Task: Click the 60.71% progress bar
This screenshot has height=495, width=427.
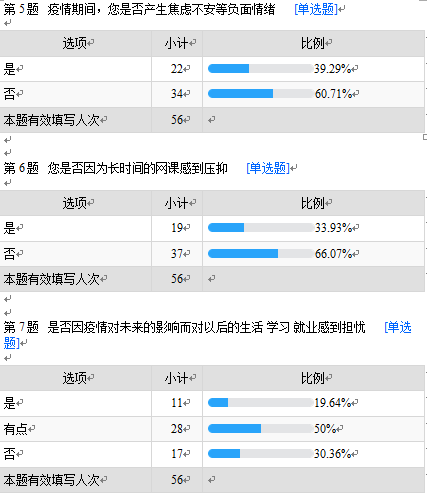Action: (260, 94)
